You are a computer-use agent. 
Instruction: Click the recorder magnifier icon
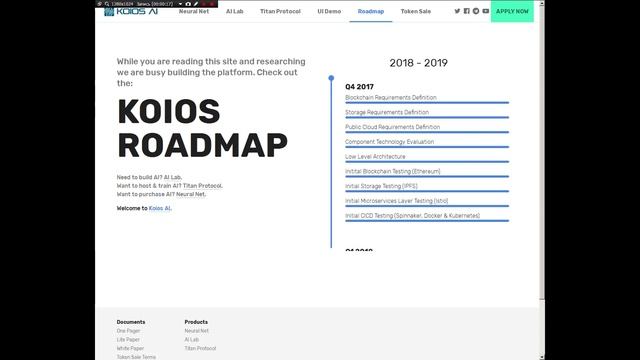click(107, 4)
